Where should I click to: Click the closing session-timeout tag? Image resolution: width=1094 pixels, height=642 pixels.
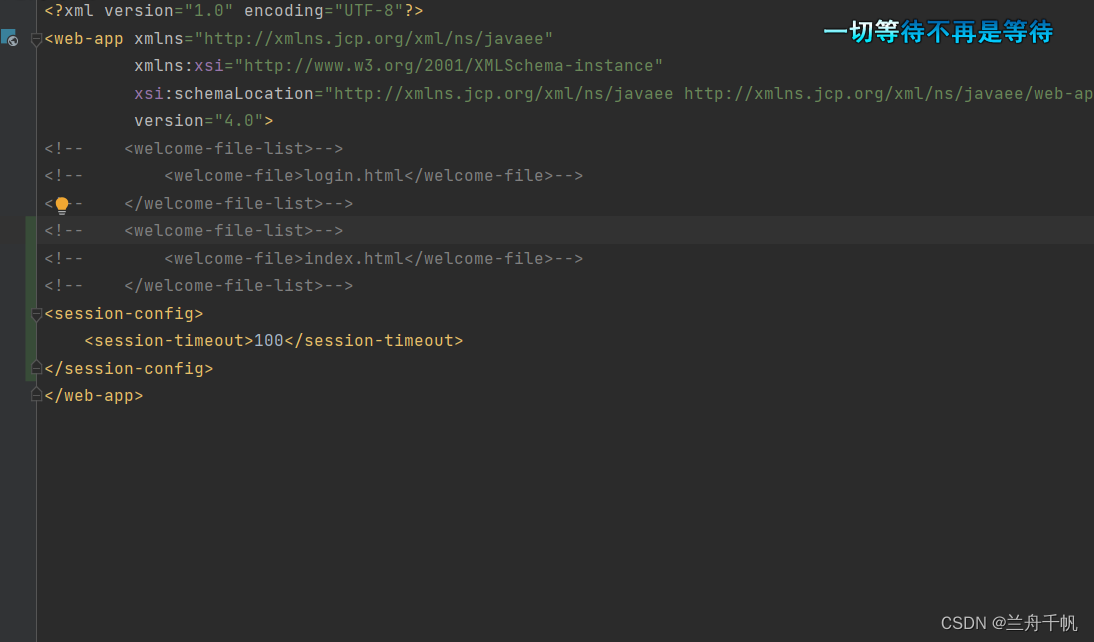(x=373, y=341)
